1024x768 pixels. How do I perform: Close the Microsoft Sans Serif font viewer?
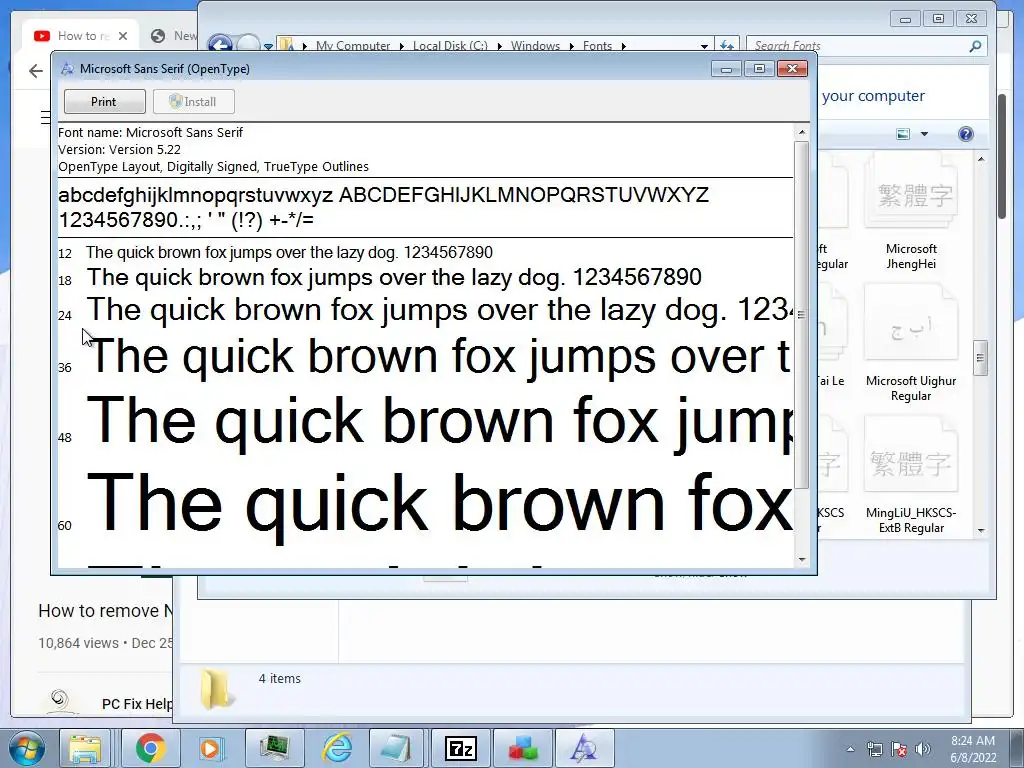(x=792, y=69)
